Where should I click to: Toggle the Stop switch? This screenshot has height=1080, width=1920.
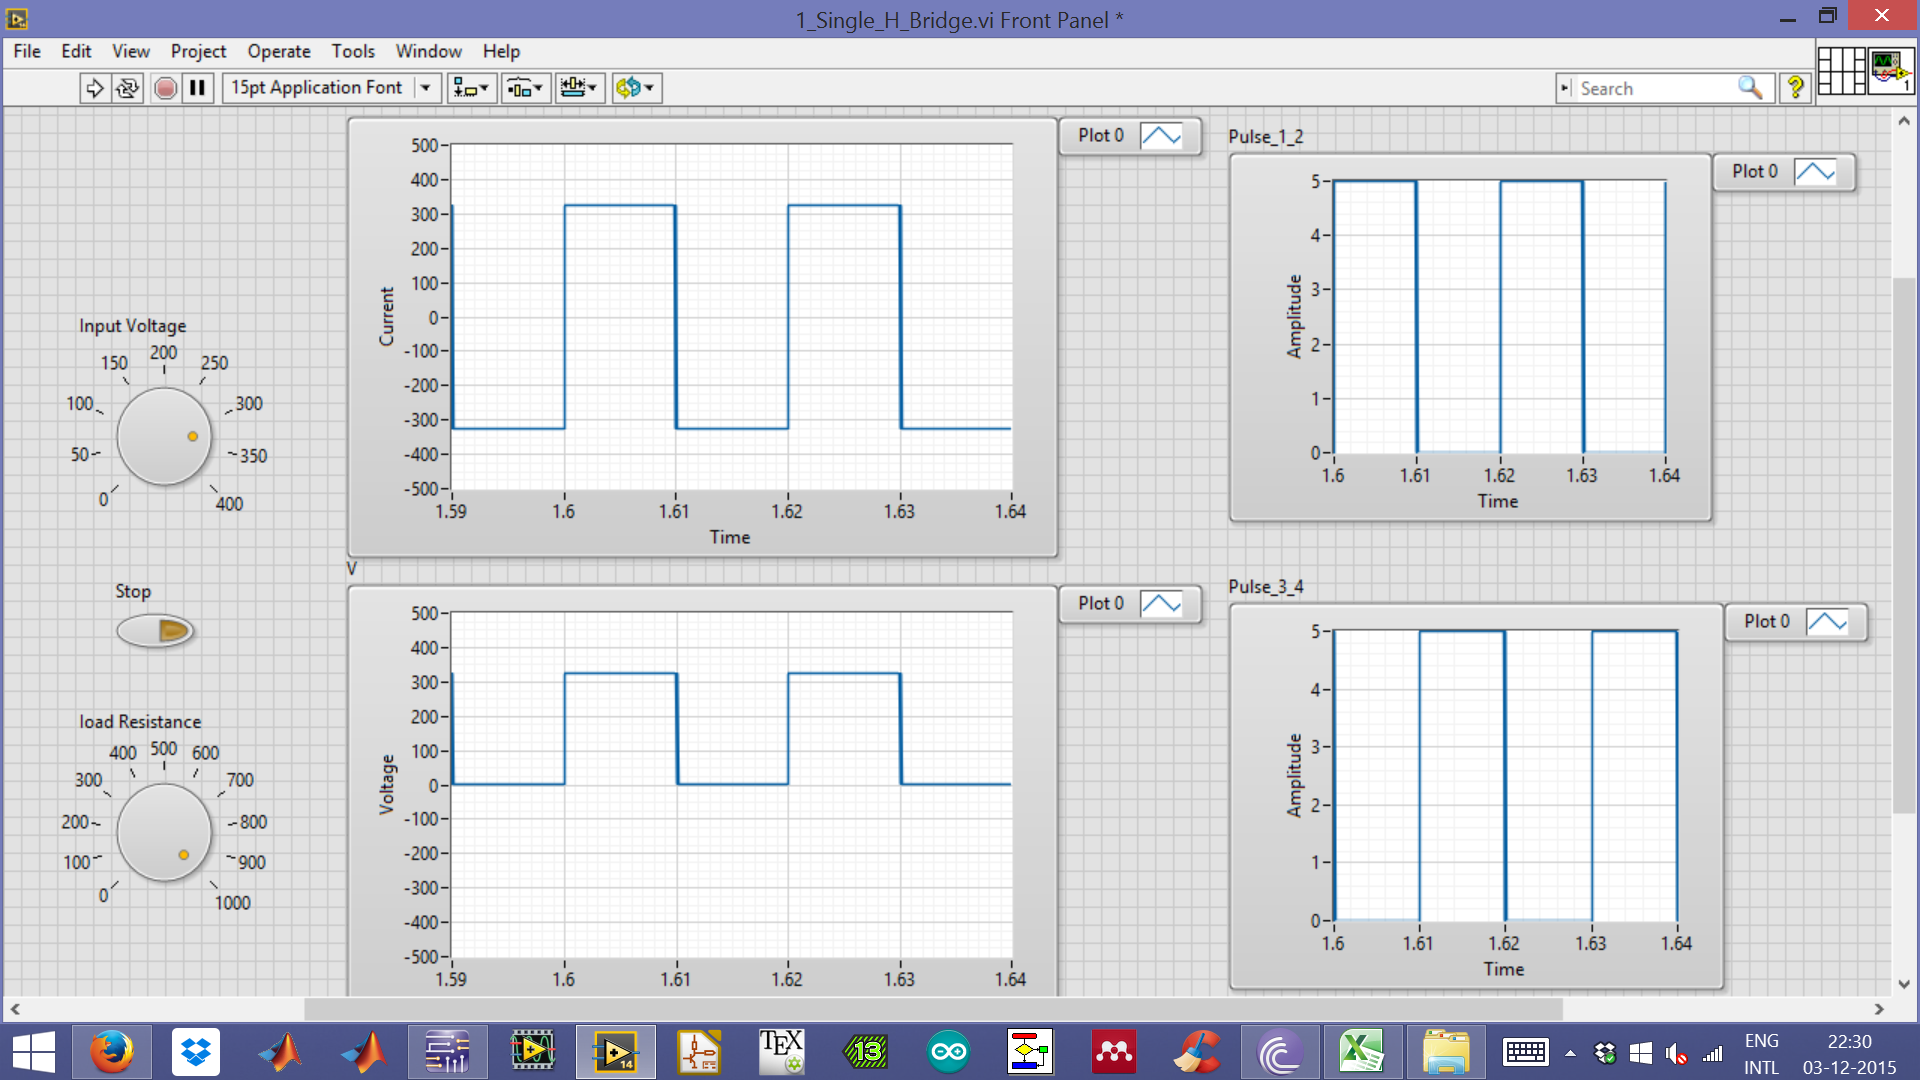(x=155, y=631)
